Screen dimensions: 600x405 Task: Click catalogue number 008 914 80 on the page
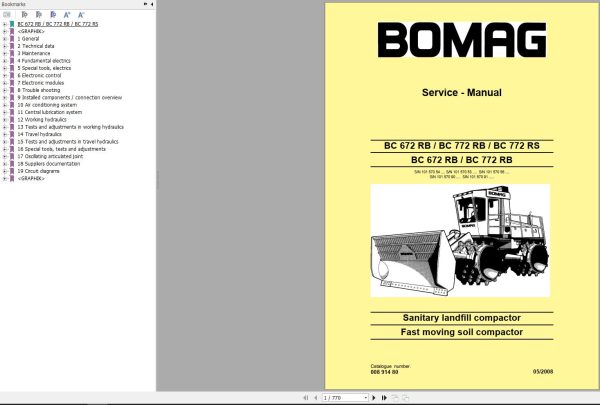pyautogui.click(x=384, y=372)
